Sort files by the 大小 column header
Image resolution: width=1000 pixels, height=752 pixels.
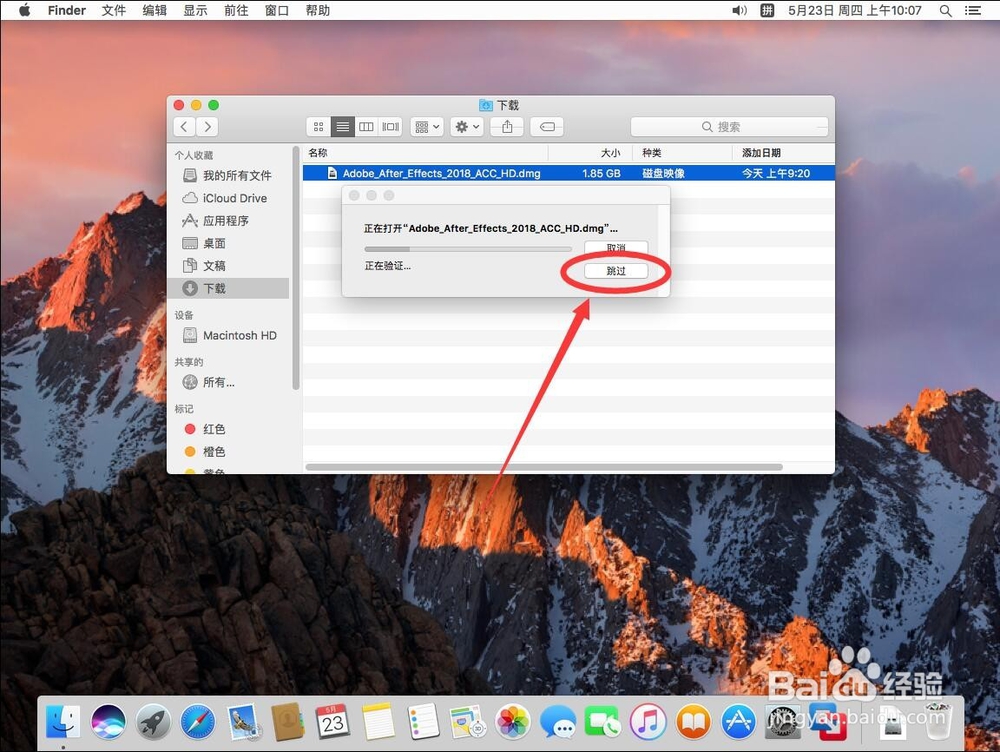coord(591,153)
